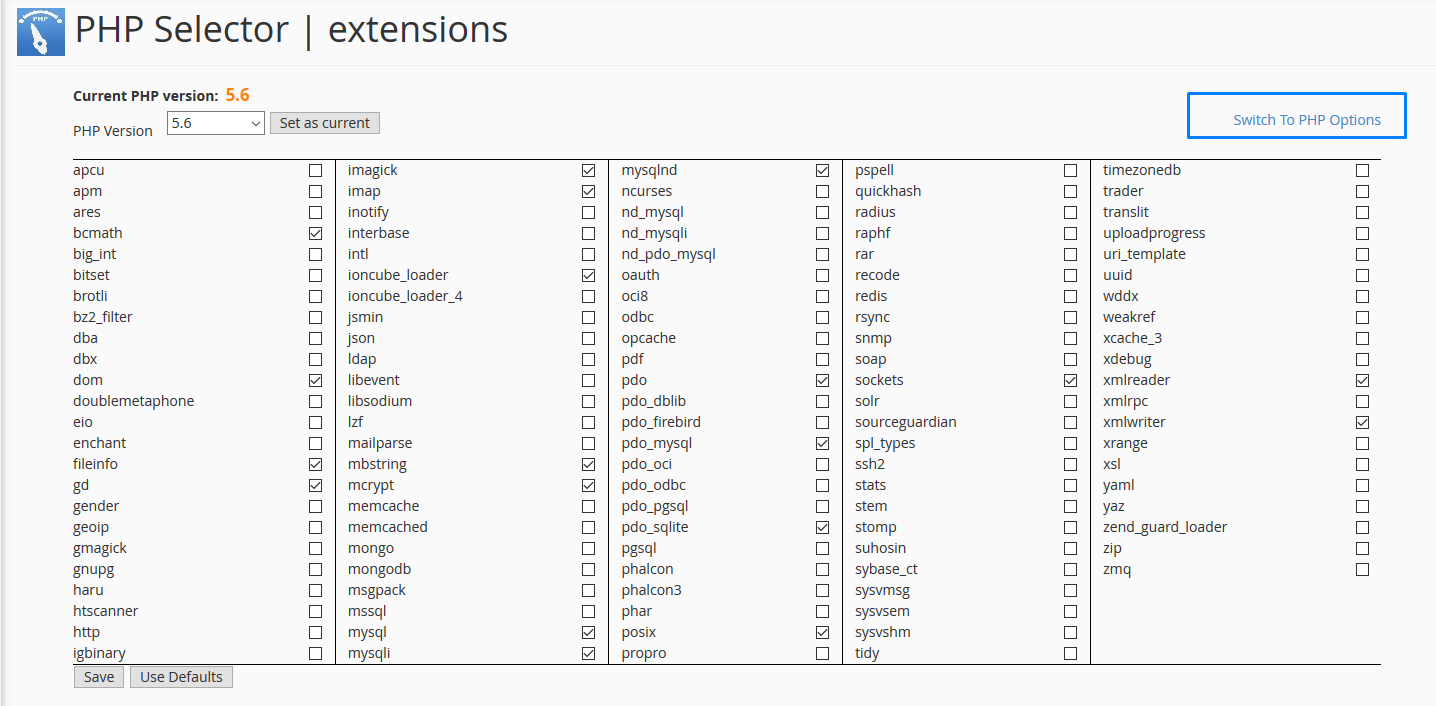Image resolution: width=1436 pixels, height=706 pixels.
Task: Click the Set as current button
Action: pos(324,123)
